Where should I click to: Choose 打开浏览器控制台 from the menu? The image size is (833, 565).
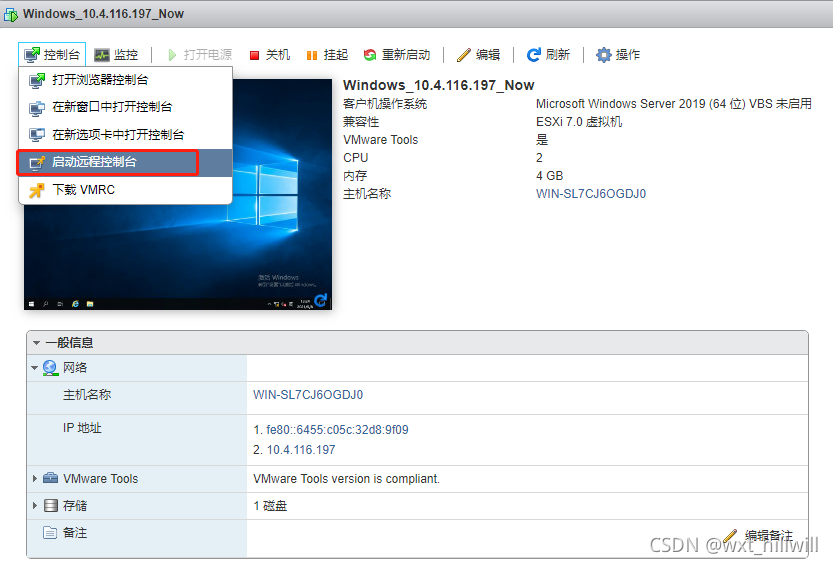point(125,80)
